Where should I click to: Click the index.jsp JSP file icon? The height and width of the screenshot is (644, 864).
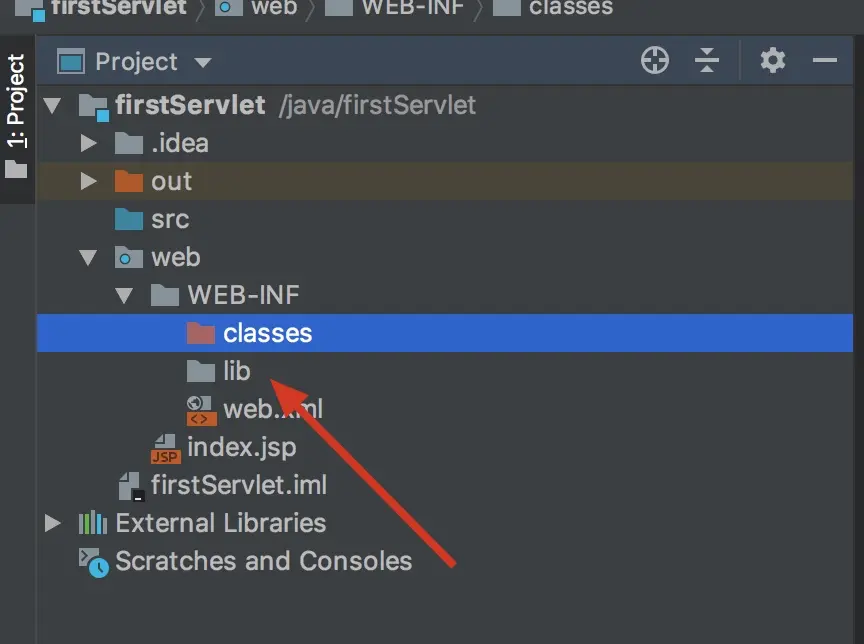tap(165, 447)
